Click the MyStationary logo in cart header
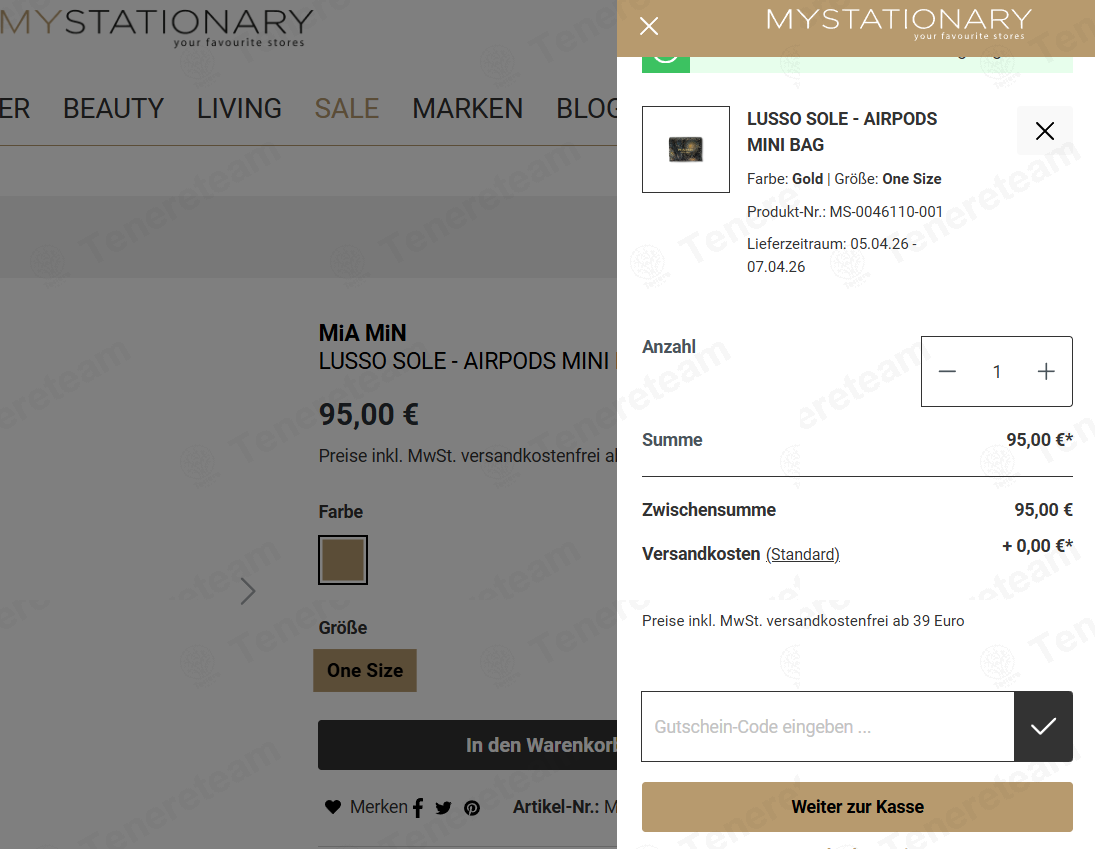1095x849 pixels. point(899,24)
